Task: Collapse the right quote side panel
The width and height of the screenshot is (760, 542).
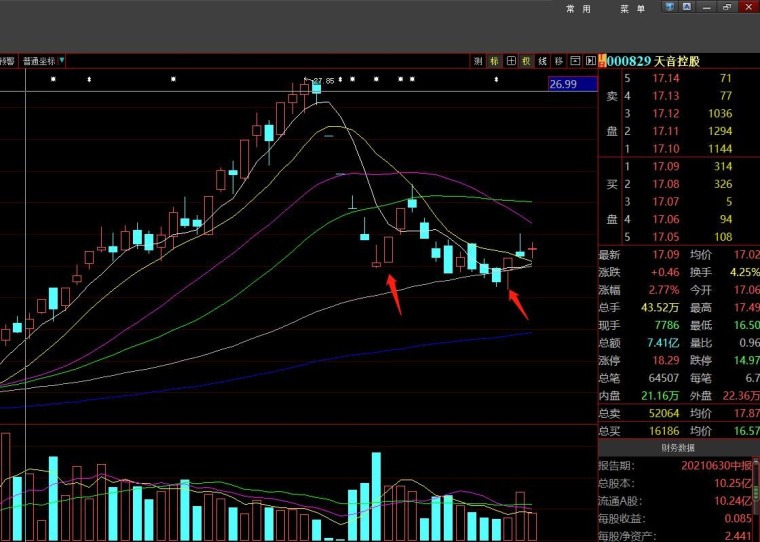Action: (590, 61)
